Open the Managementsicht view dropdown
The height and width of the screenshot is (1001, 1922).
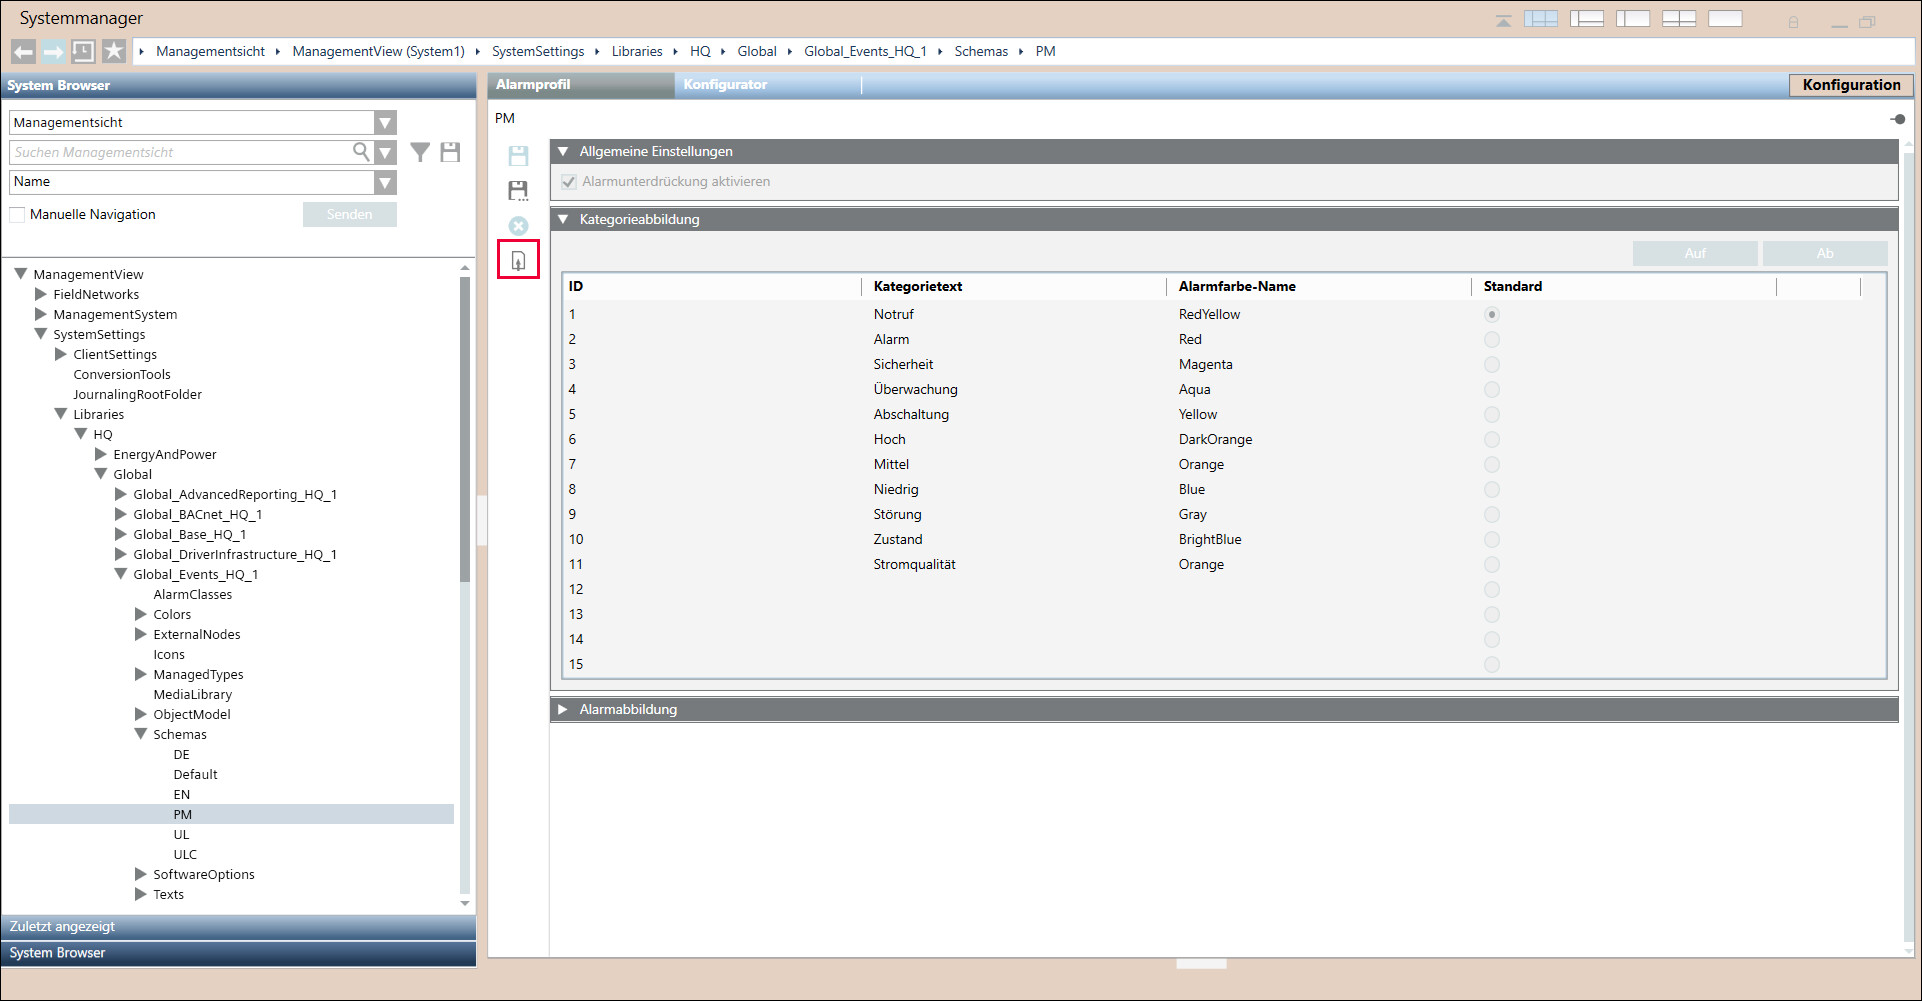385,123
